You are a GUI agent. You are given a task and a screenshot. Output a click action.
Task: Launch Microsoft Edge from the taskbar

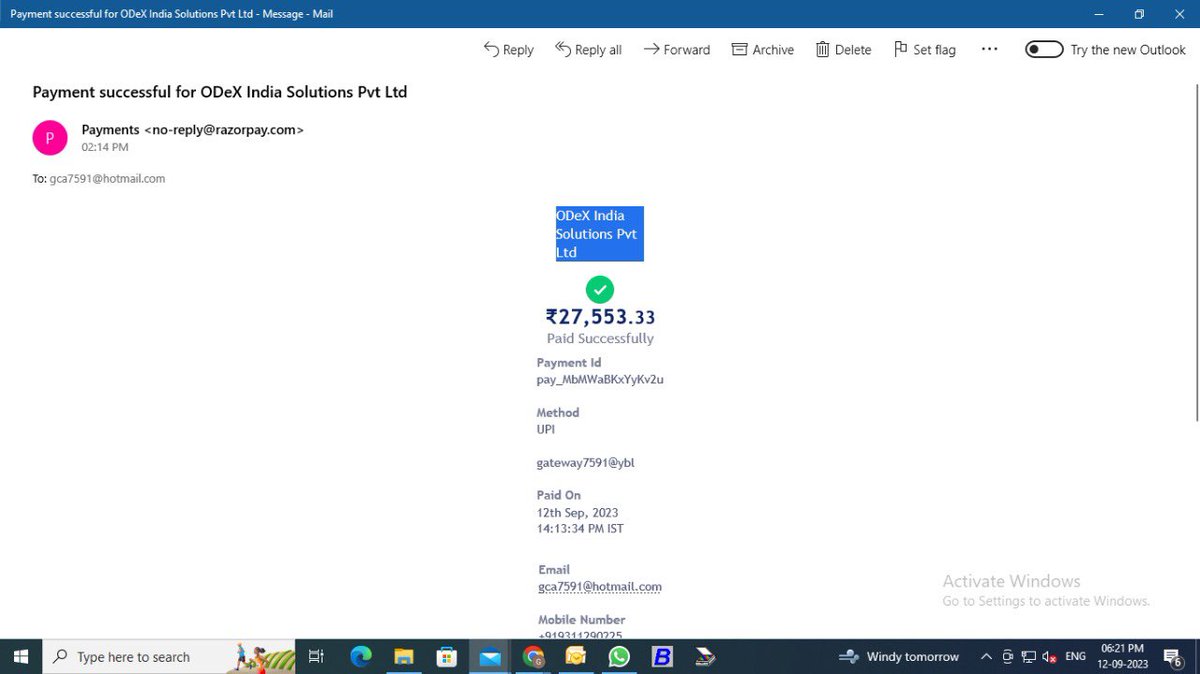point(361,657)
